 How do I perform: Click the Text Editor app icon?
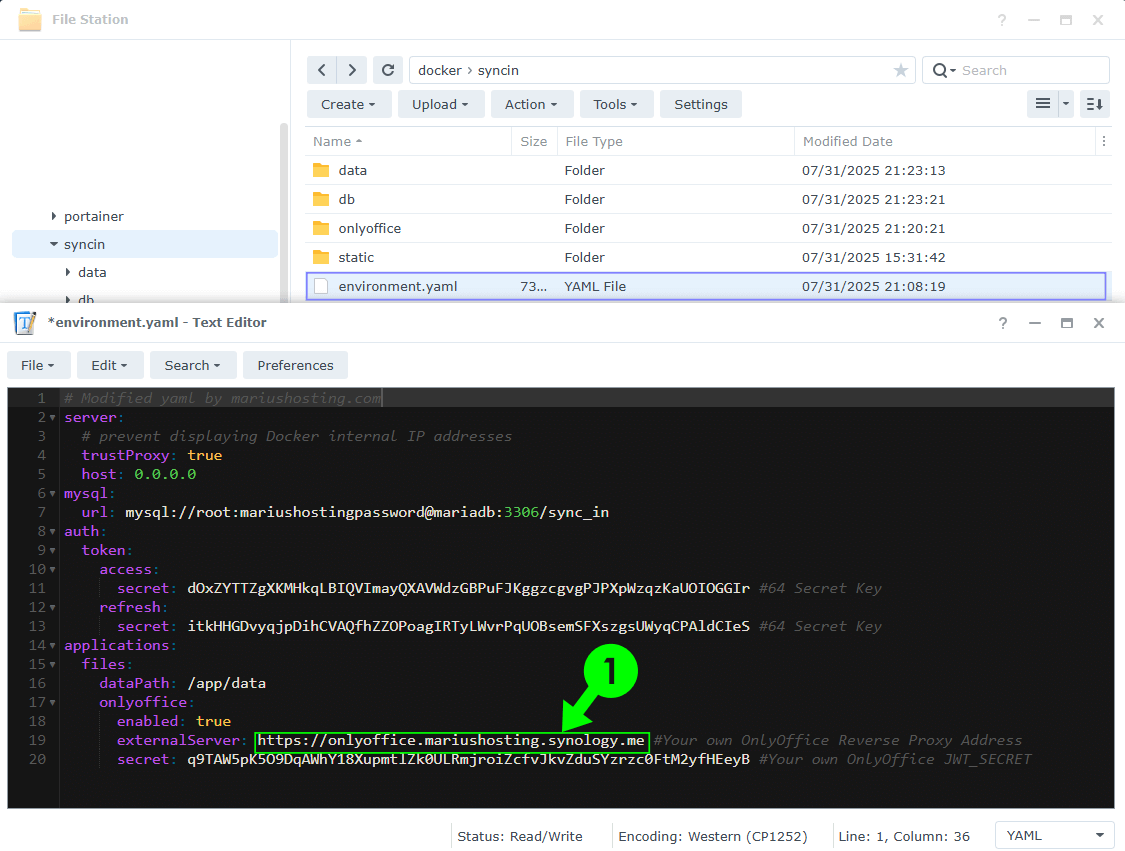pyautogui.click(x=25, y=323)
